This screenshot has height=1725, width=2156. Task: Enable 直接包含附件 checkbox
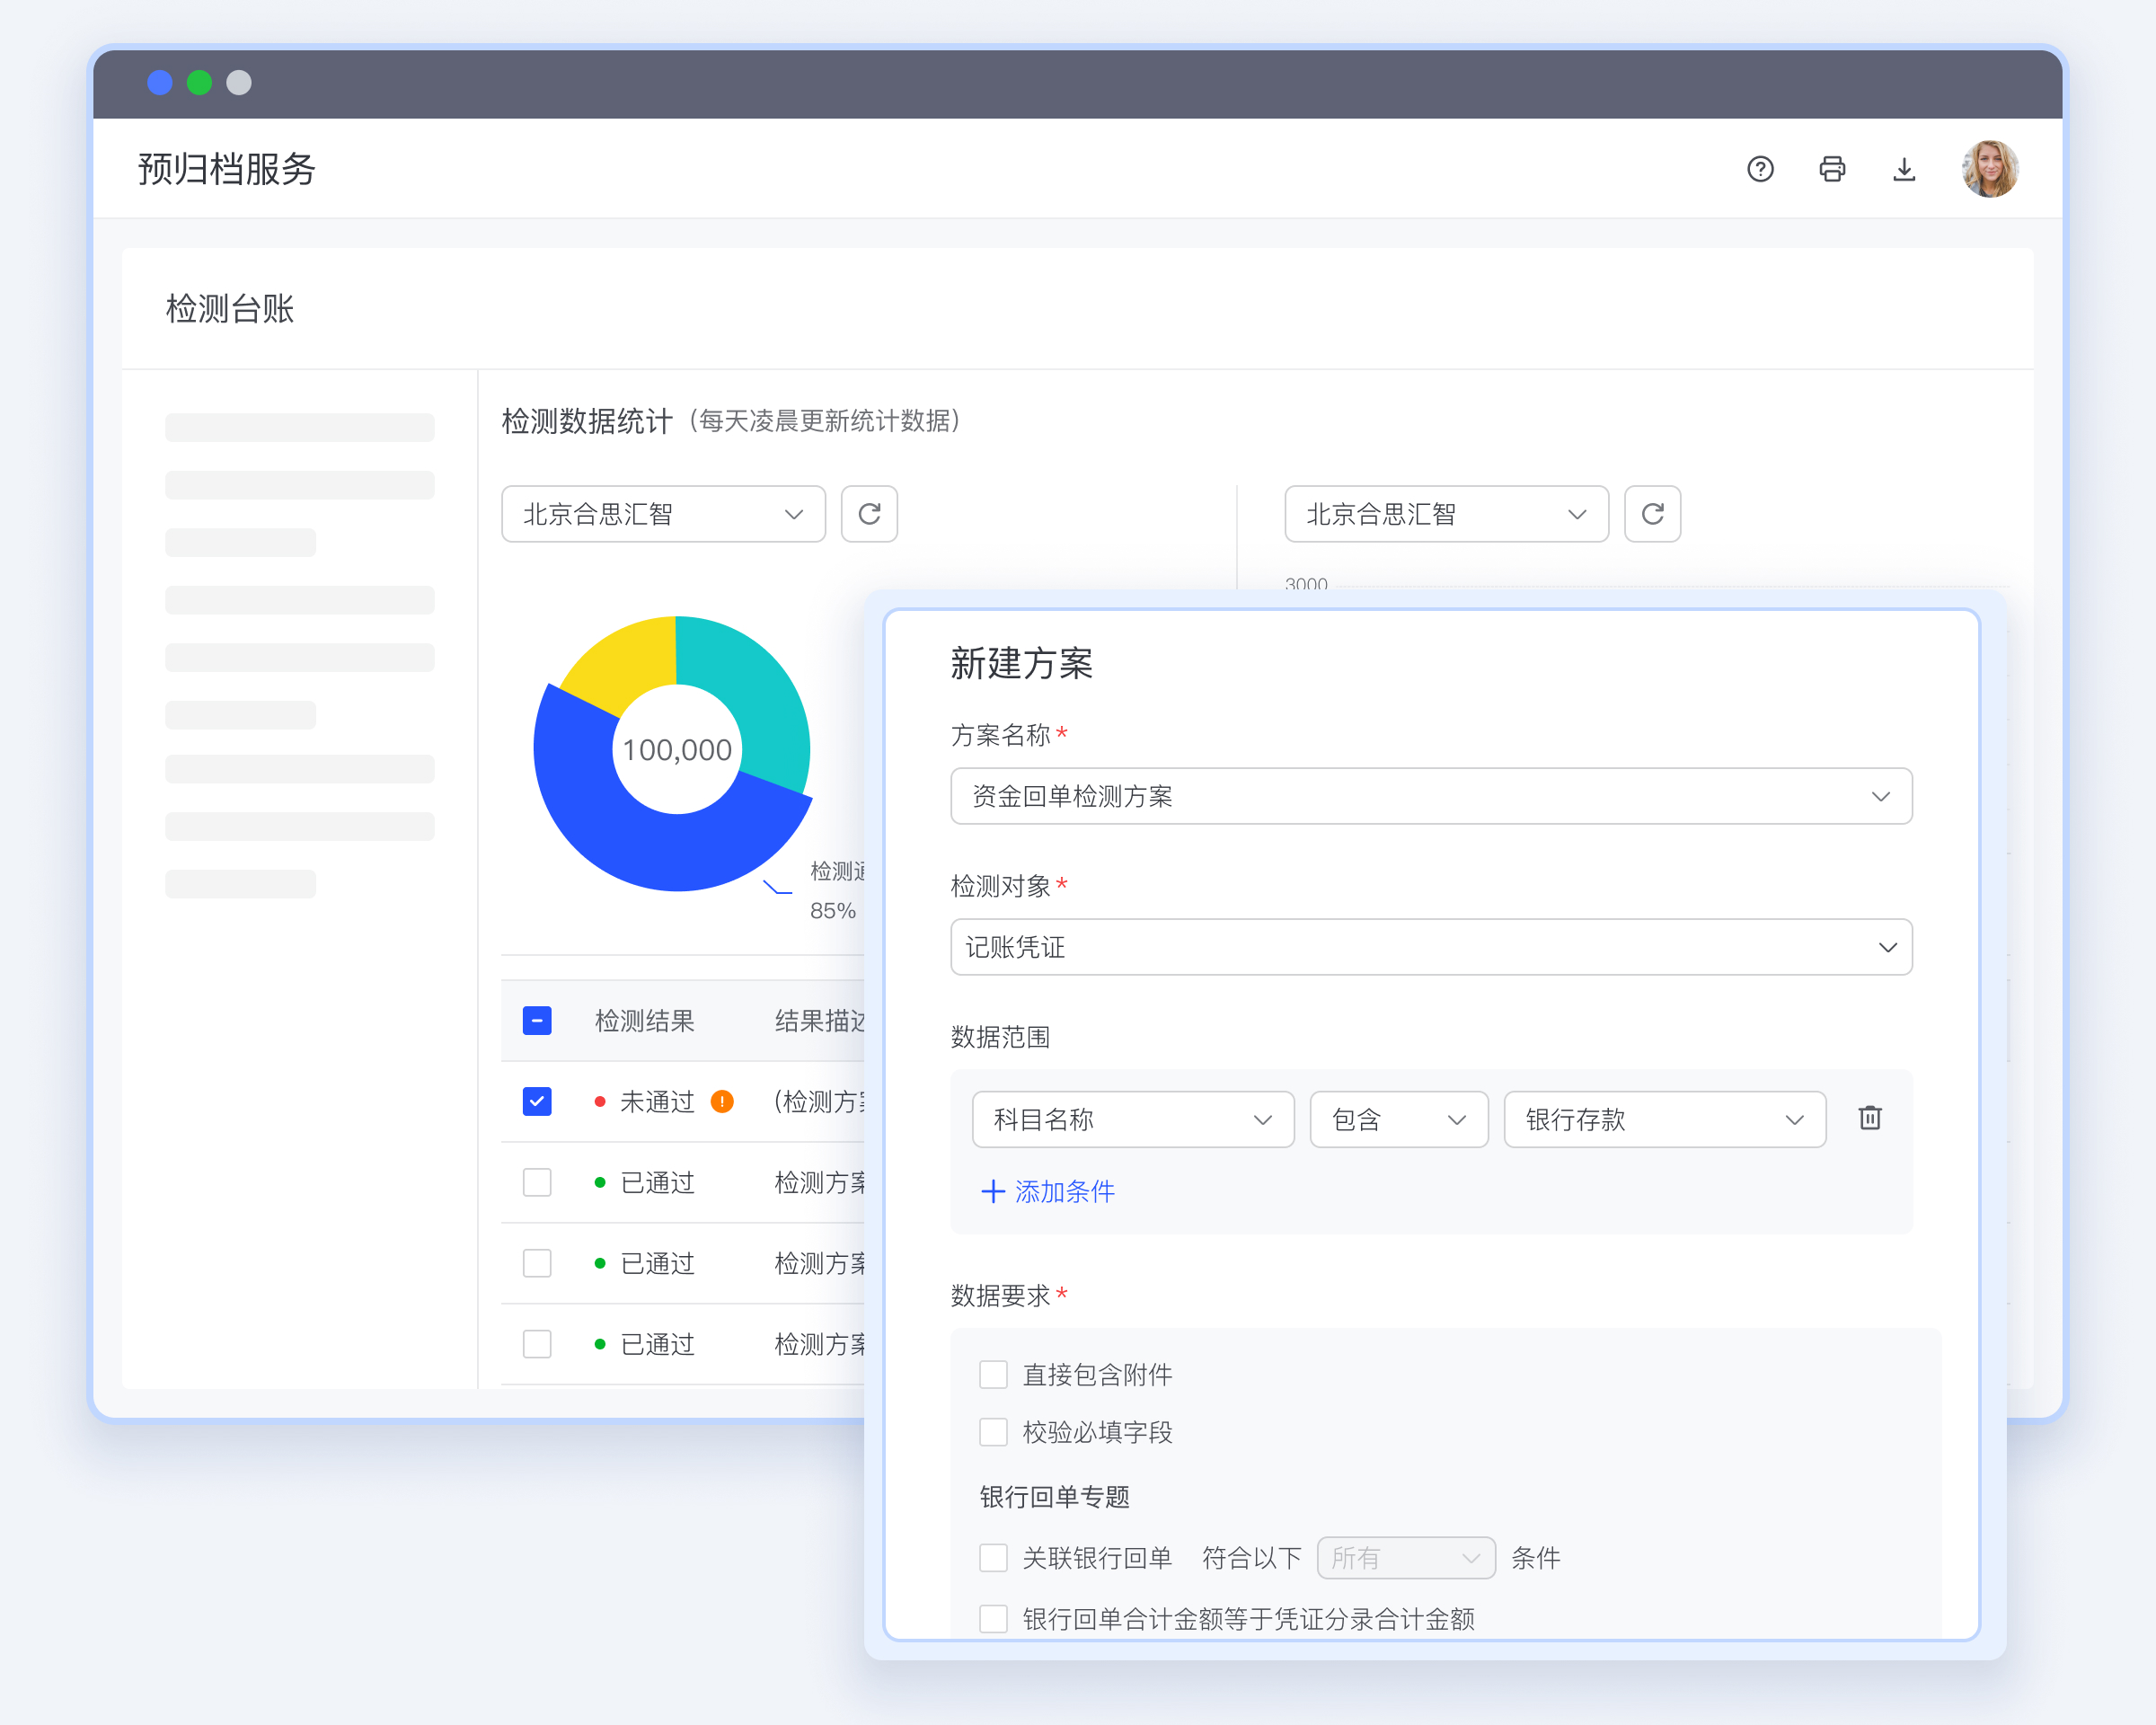click(x=993, y=1375)
